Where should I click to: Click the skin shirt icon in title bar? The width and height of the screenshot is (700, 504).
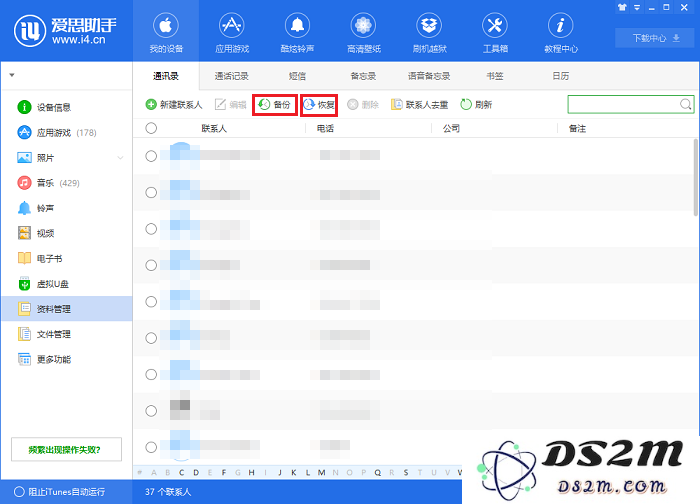pos(622,7)
